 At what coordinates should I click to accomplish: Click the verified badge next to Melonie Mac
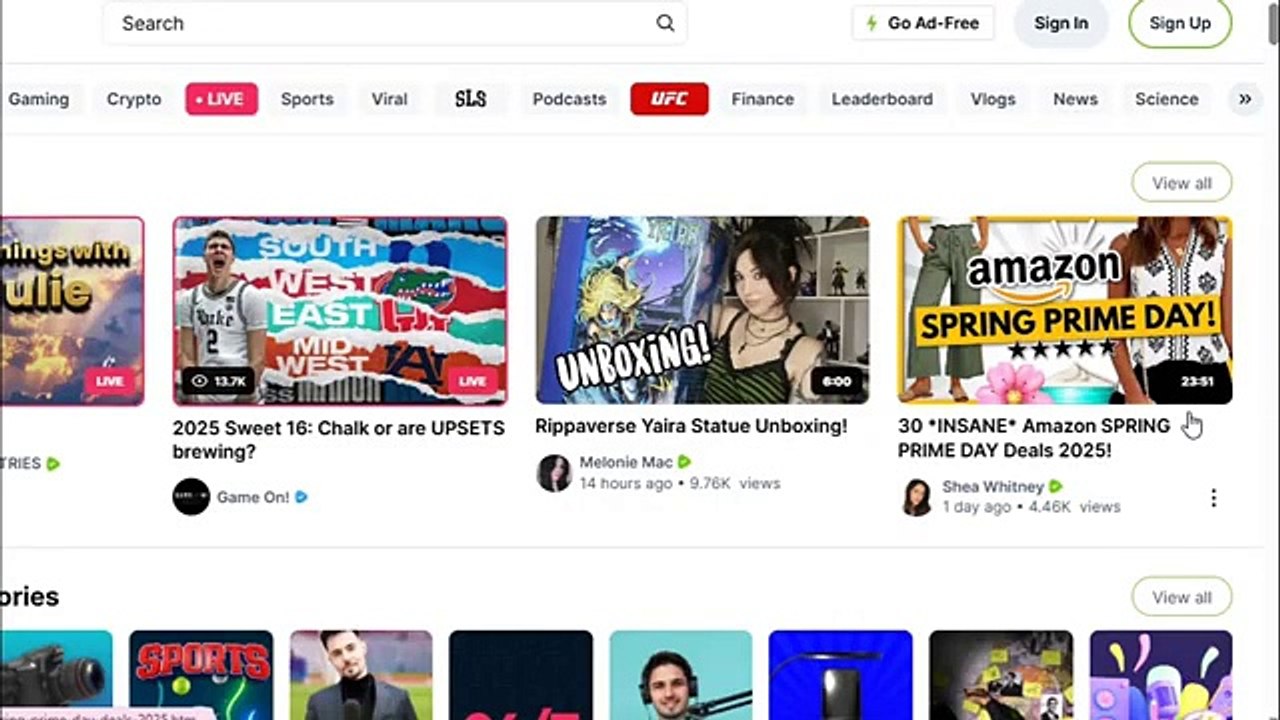click(685, 462)
